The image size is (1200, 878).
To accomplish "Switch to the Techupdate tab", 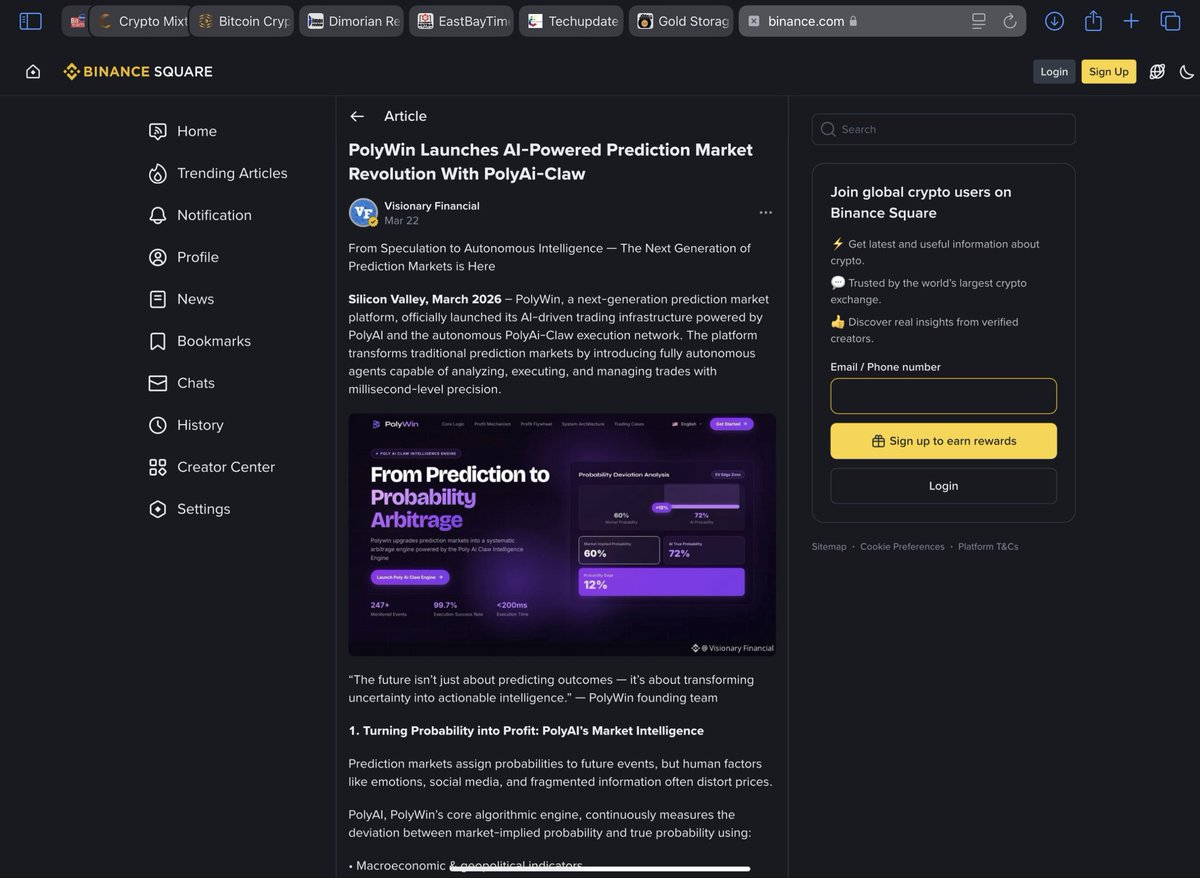I will 572,21.
